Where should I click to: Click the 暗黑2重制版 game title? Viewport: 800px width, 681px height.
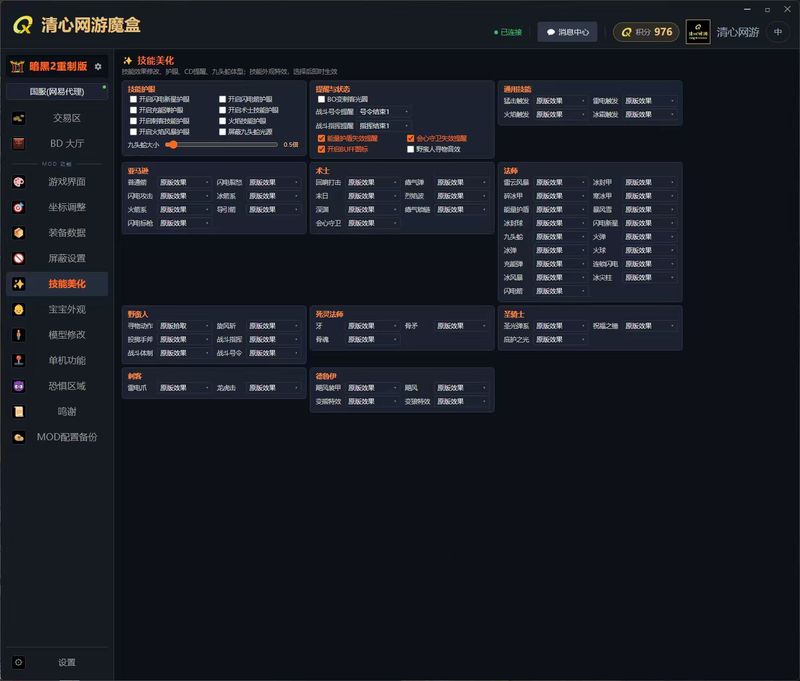58,66
